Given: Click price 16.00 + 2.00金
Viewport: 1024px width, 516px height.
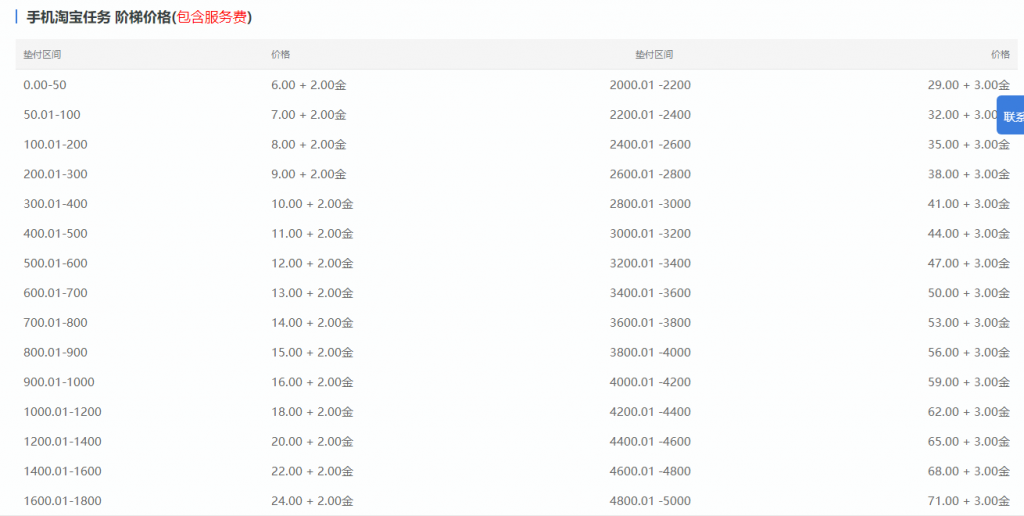Looking at the screenshot, I should (x=312, y=382).
